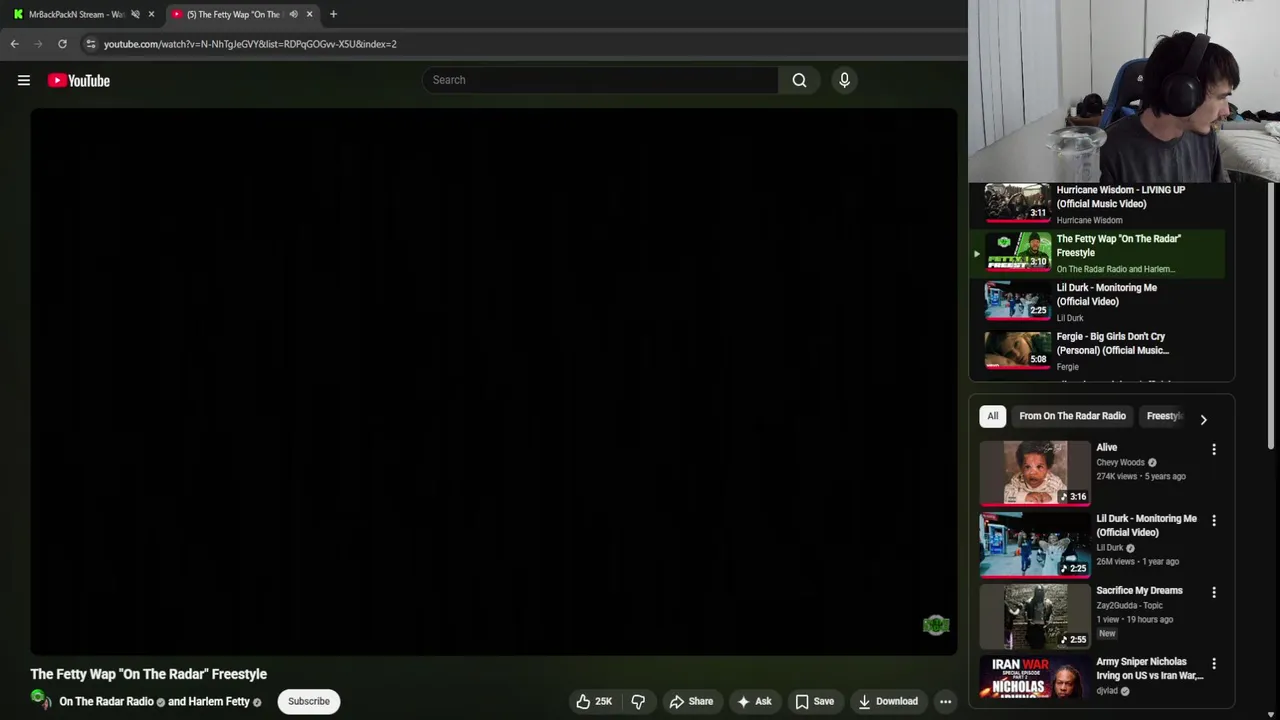Open Chevy Woods channel name
Image resolution: width=1280 pixels, height=720 pixels.
pyautogui.click(x=1120, y=463)
